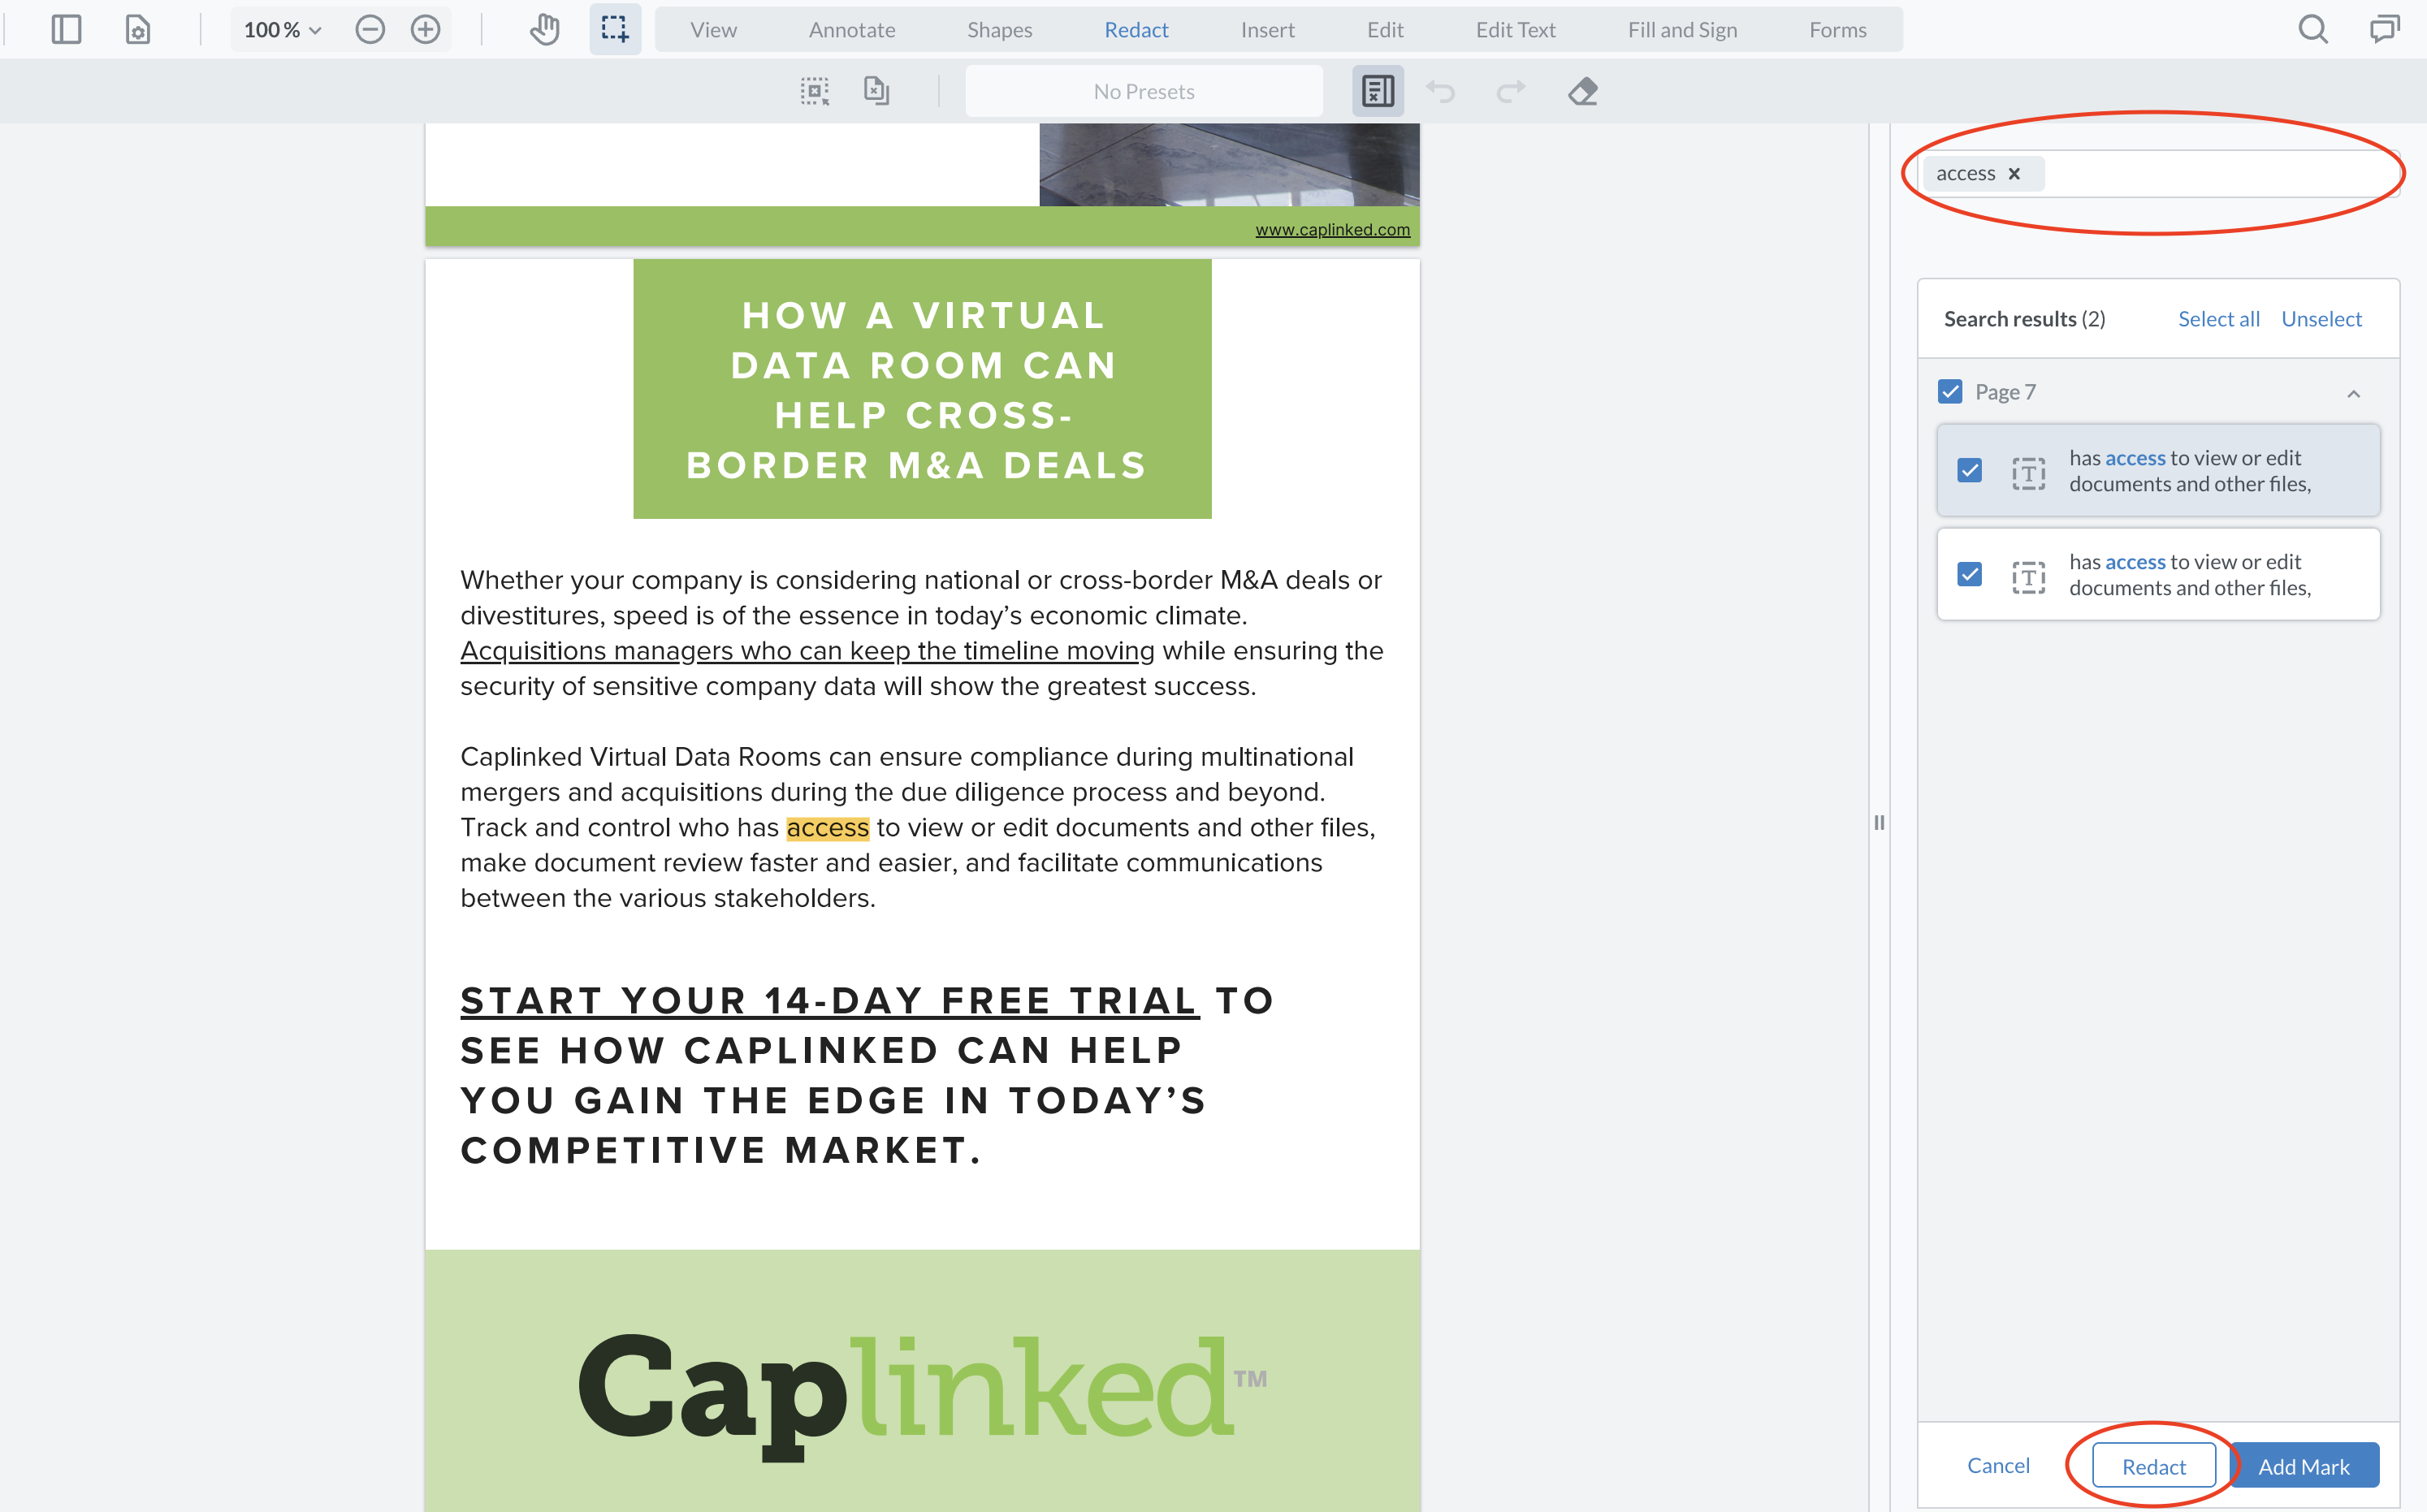Viewport: 2427px width, 1512px height.
Task: Toggle the redaction search panel icon
Action: point(1378,91)
